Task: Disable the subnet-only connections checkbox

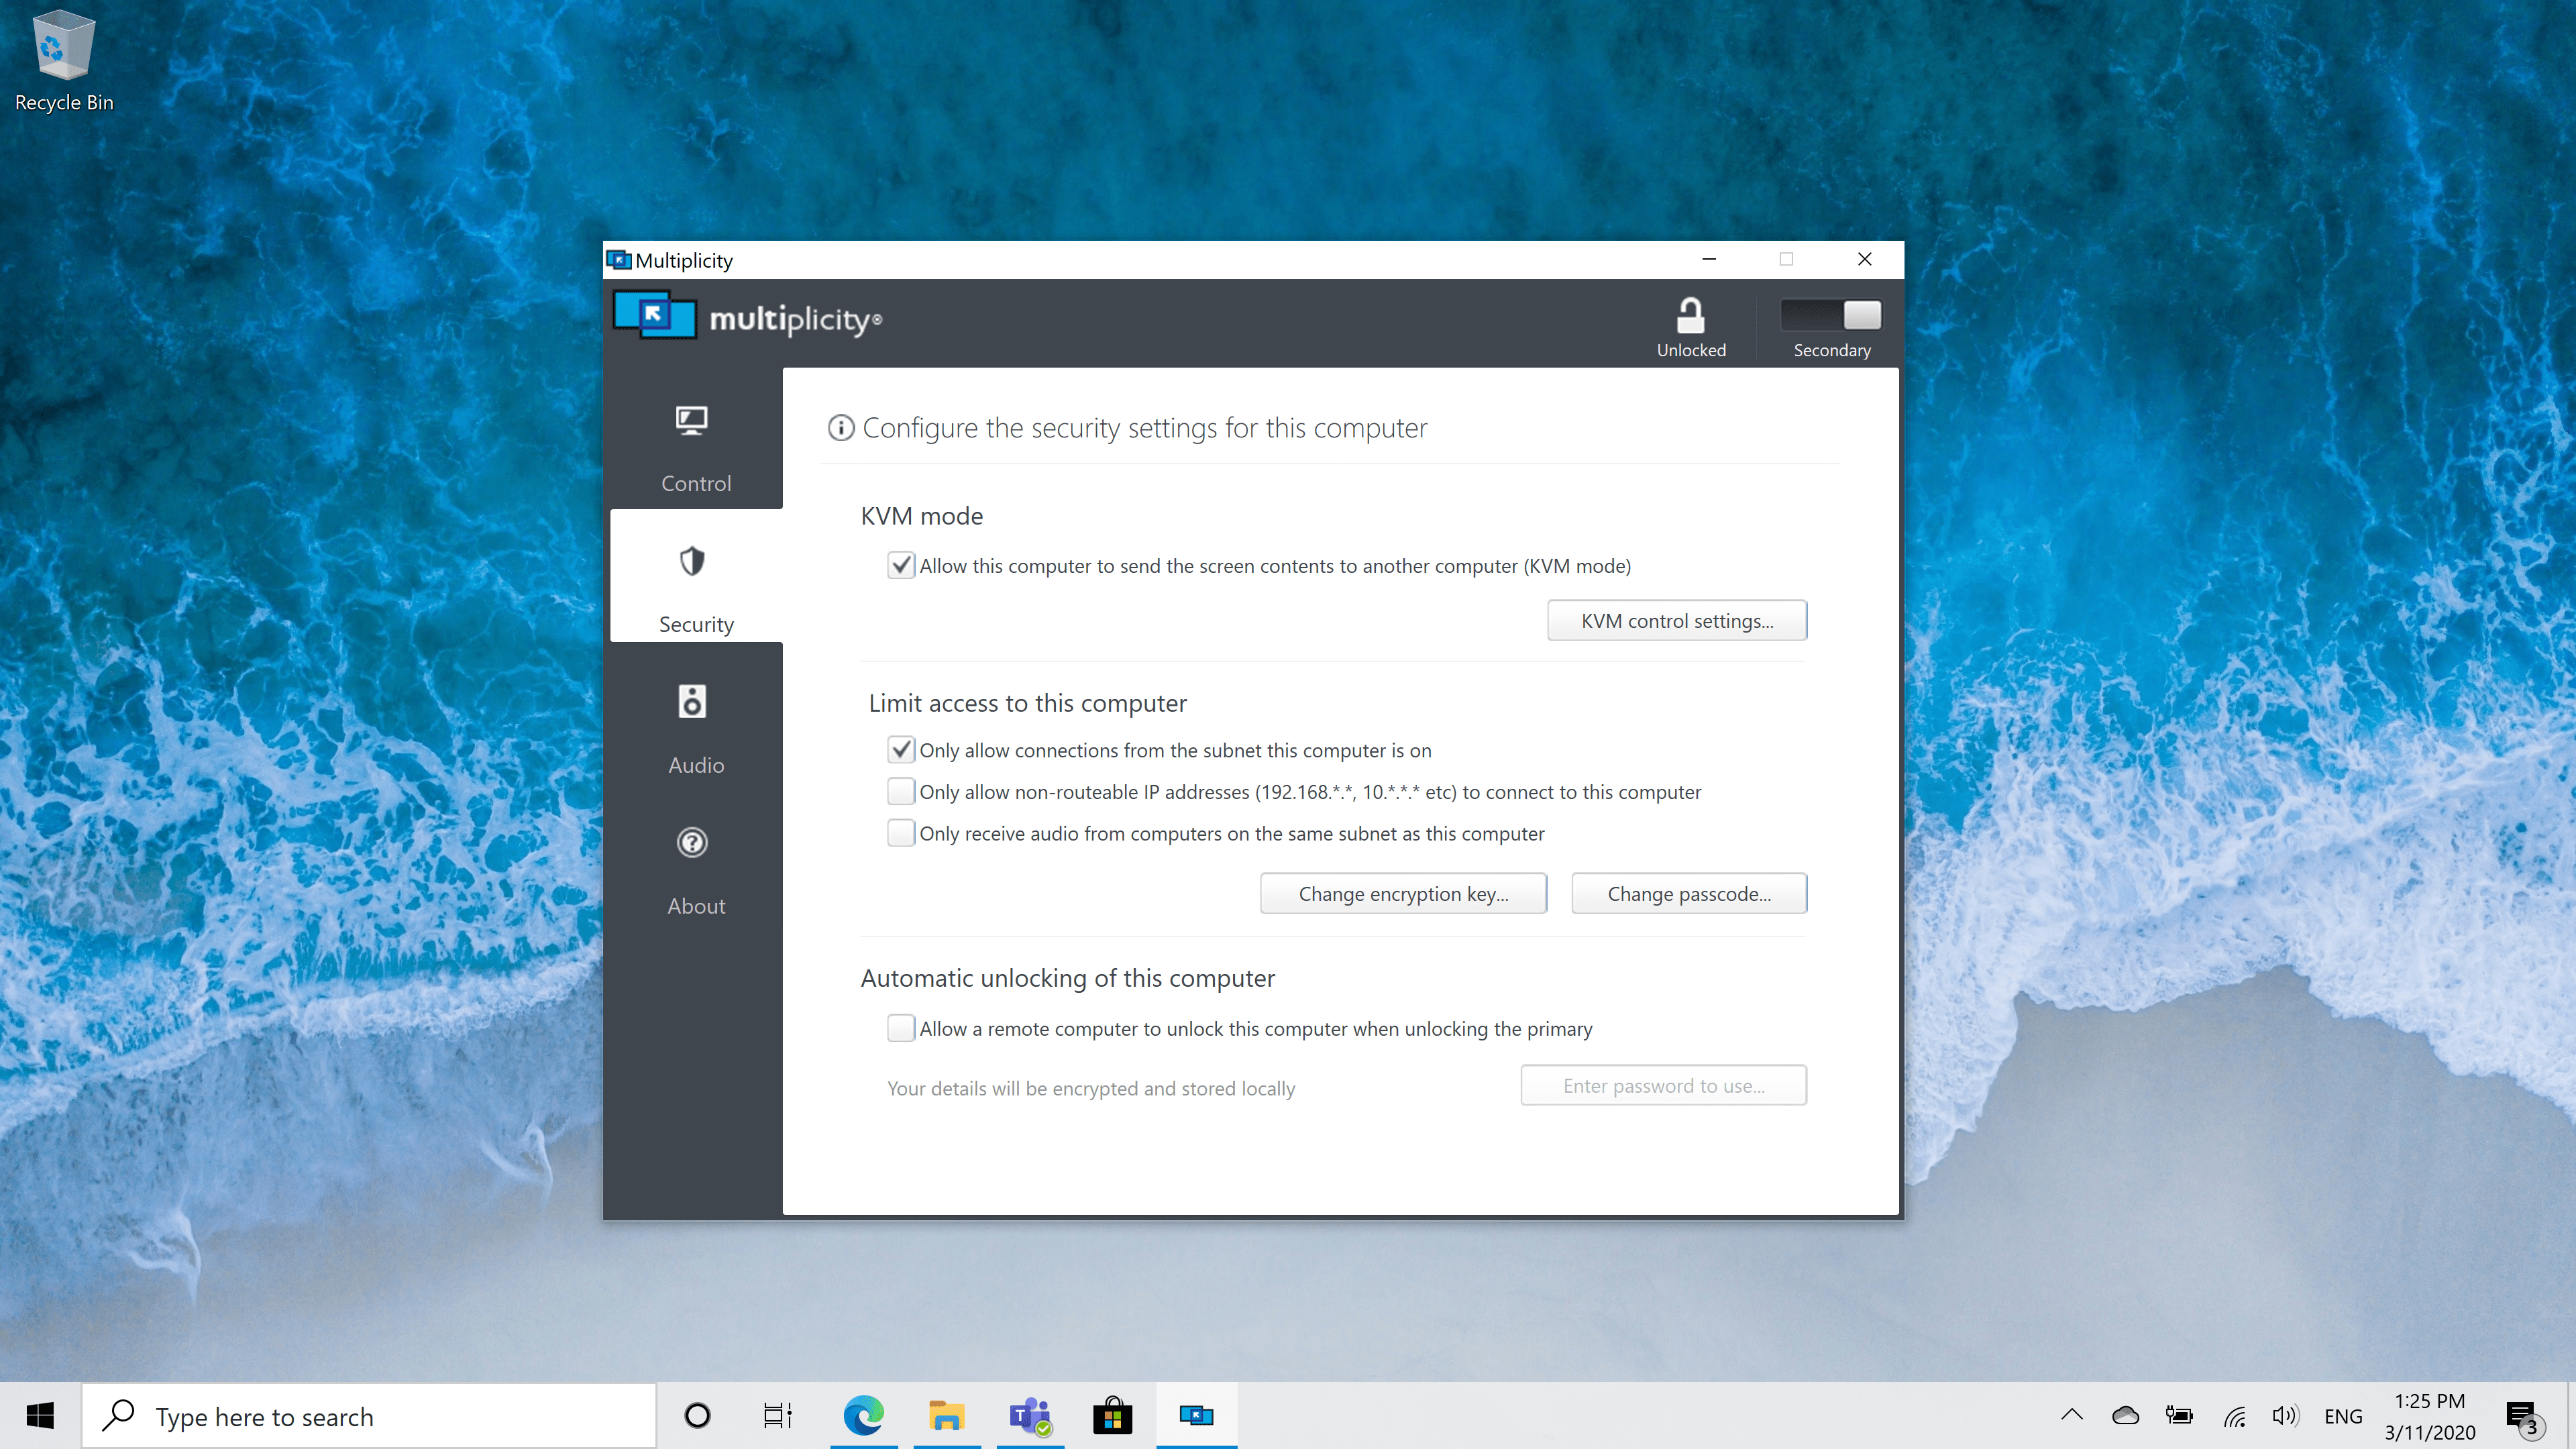Action: coord(900,750)
